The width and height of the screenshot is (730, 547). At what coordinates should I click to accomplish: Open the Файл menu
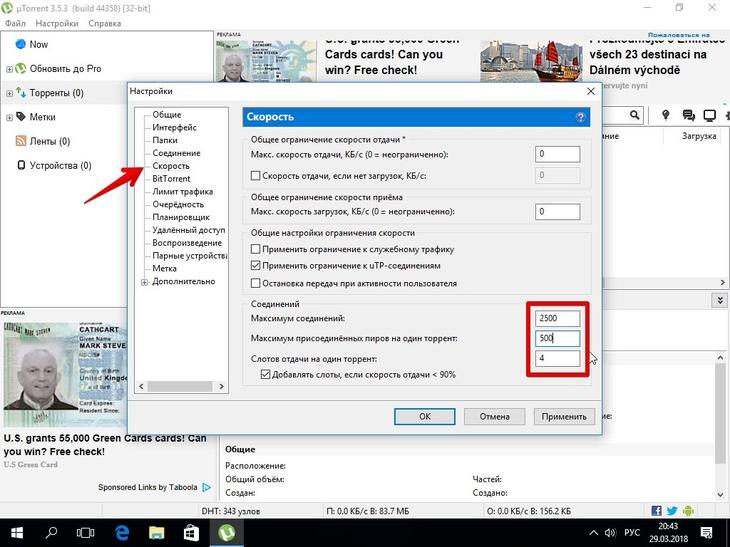coord(15,23)
